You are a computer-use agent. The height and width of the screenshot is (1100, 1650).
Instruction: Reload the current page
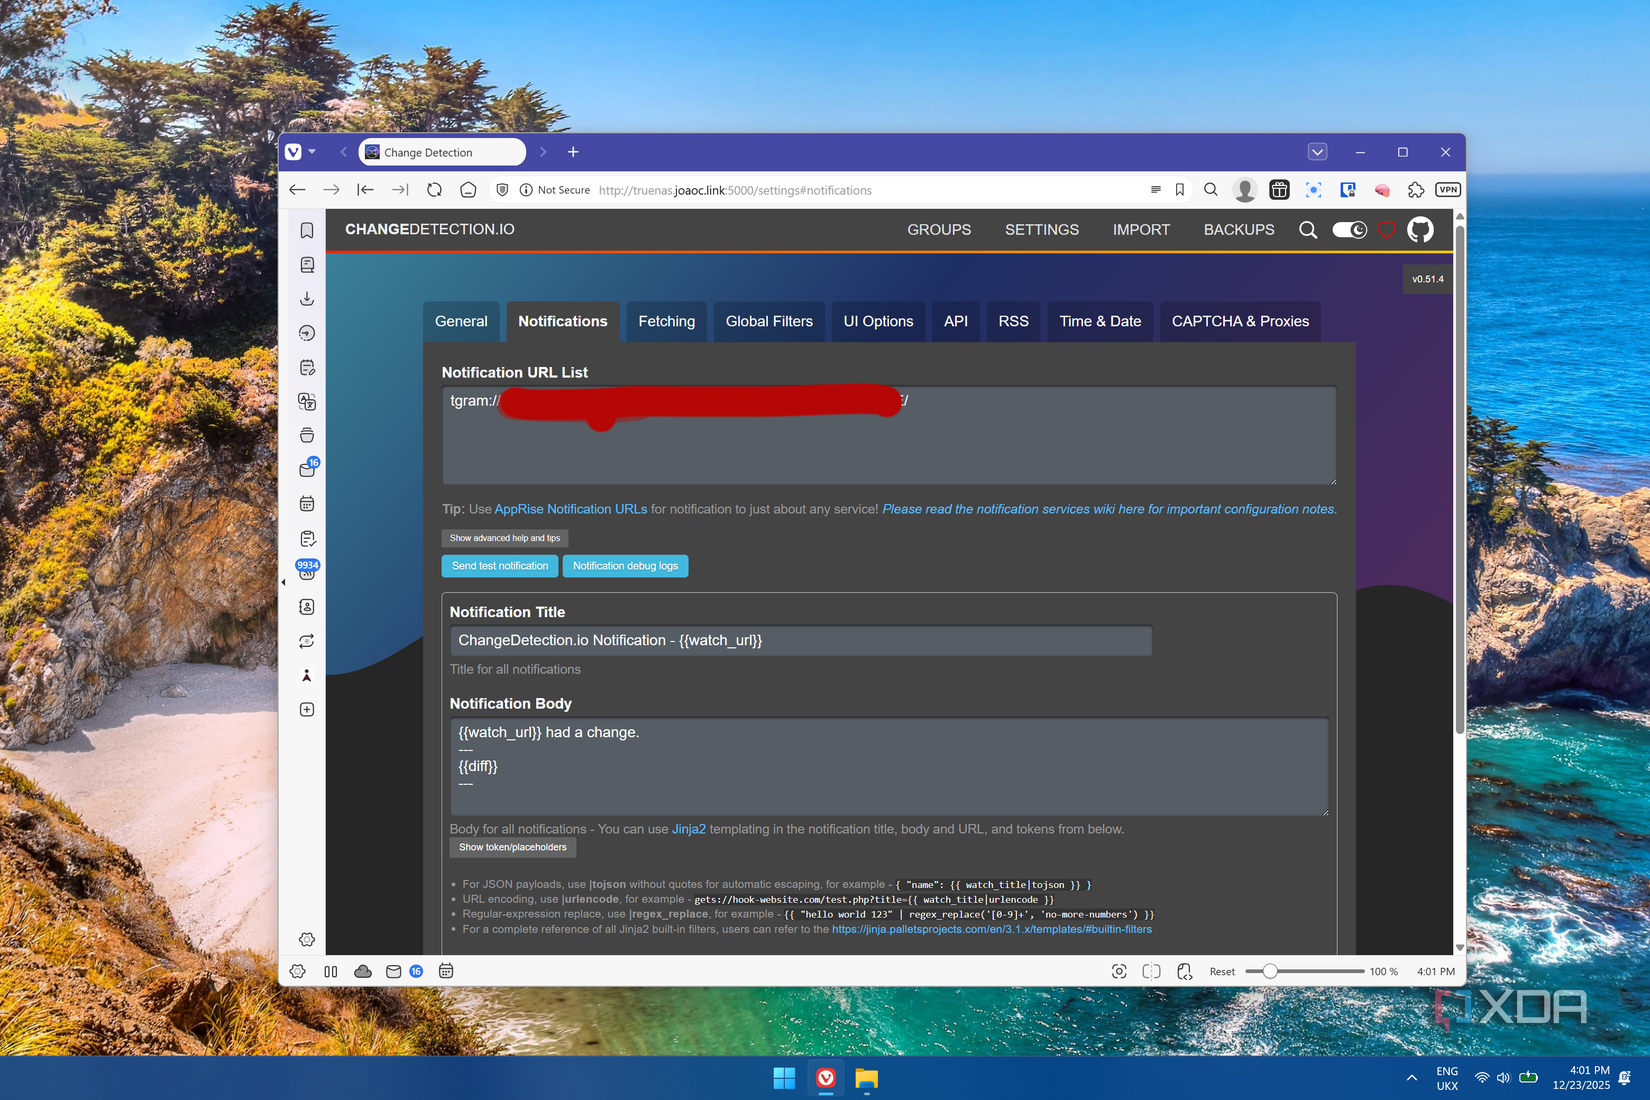click(x=434, y=190)
